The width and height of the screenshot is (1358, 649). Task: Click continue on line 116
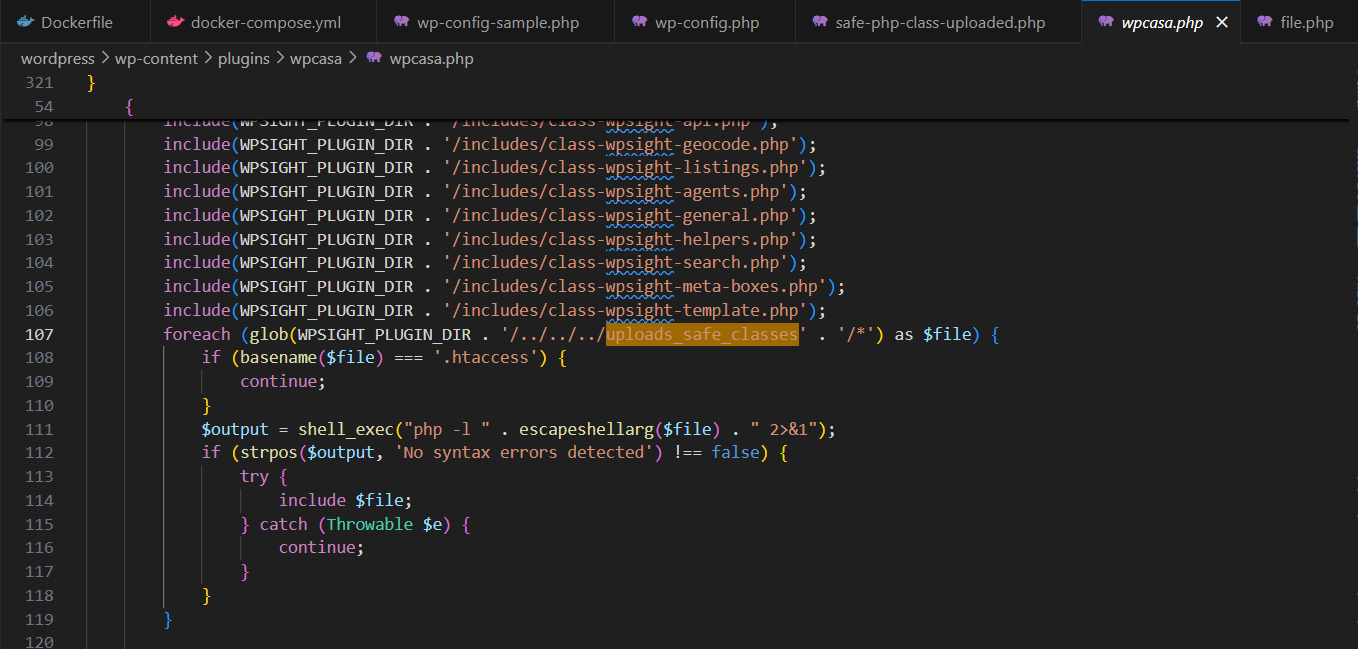(317, 548)
